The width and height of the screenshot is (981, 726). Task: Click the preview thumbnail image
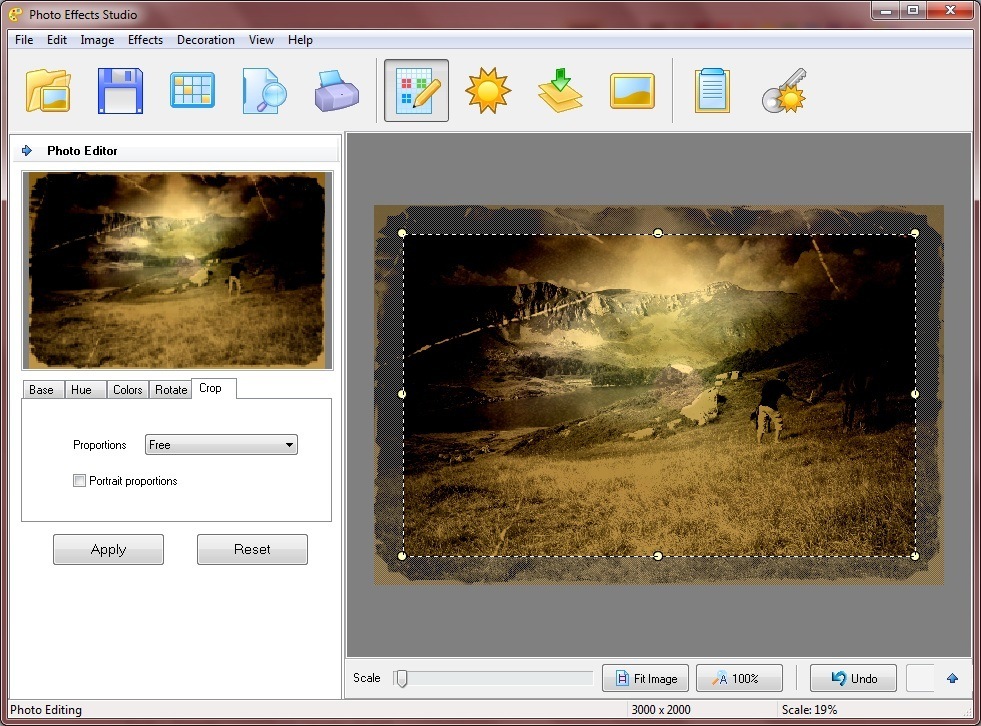(x=177, y=268)
